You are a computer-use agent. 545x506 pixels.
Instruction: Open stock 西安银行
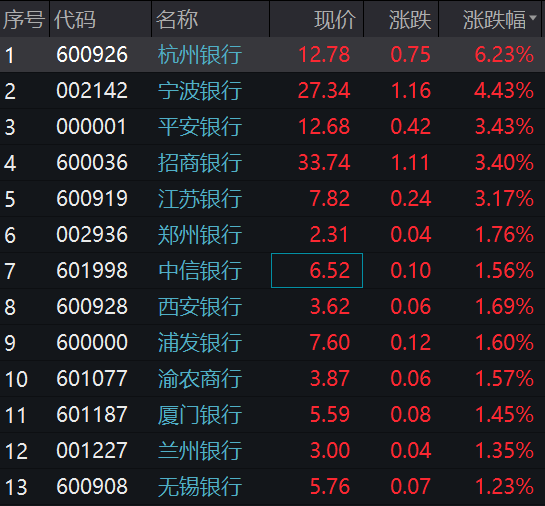(200, 307)
